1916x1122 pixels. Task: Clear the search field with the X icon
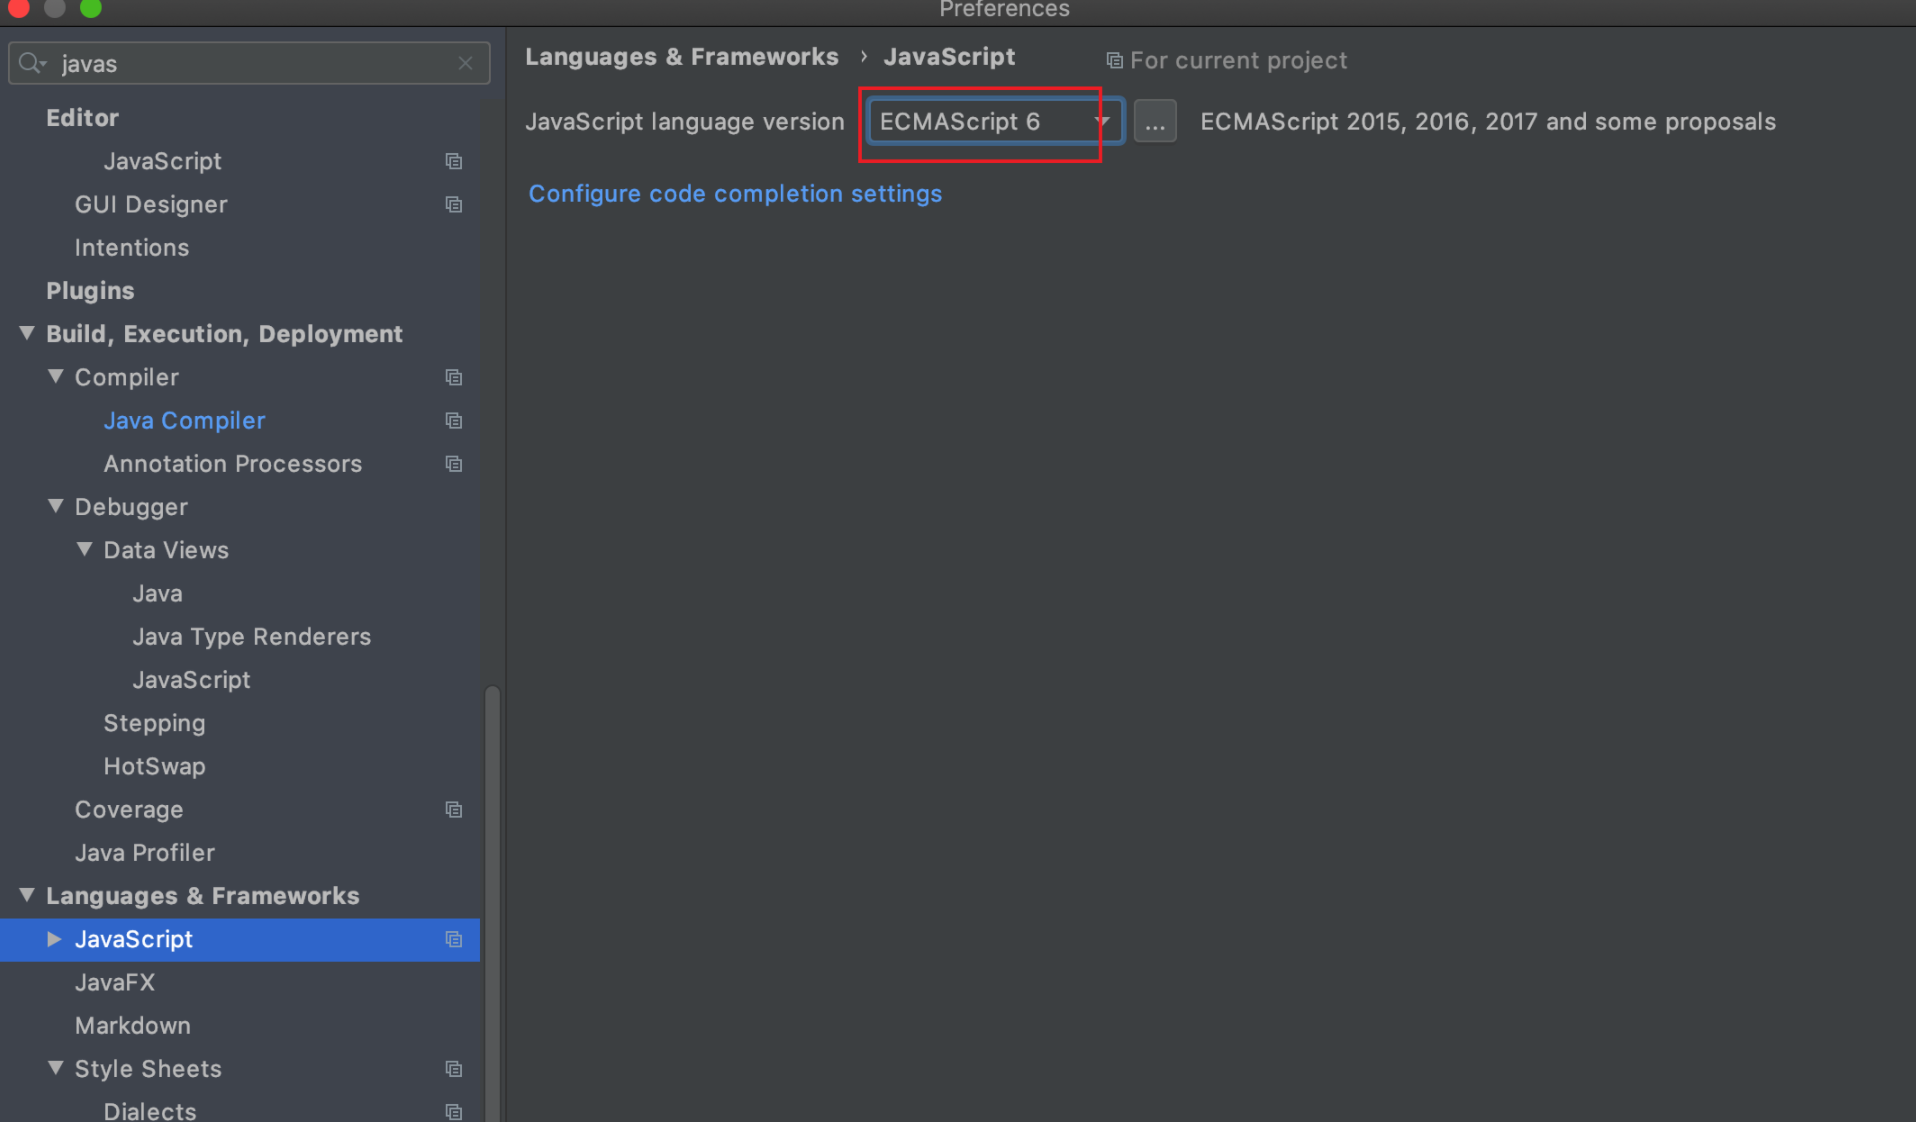pos(465,63)
